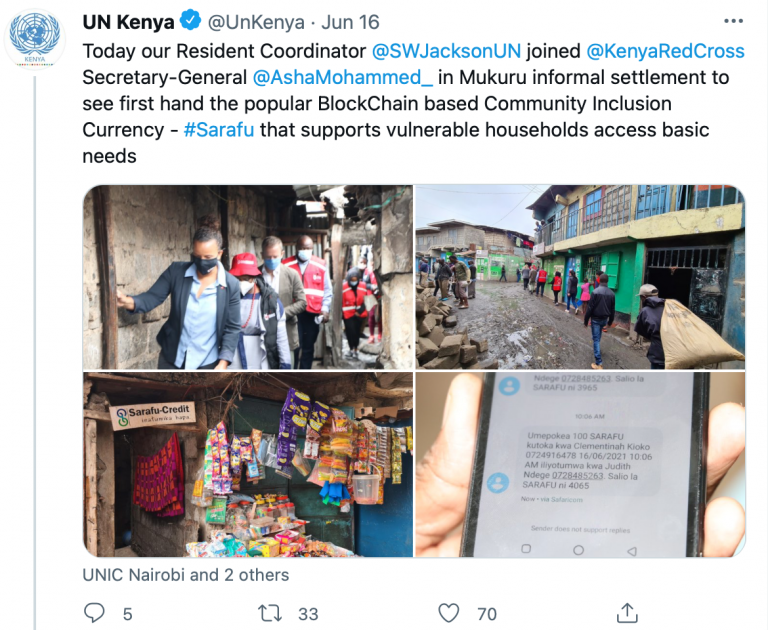
Task: View the phone SMS message photo
Action: pyautogui.click(x=580, y=464)
